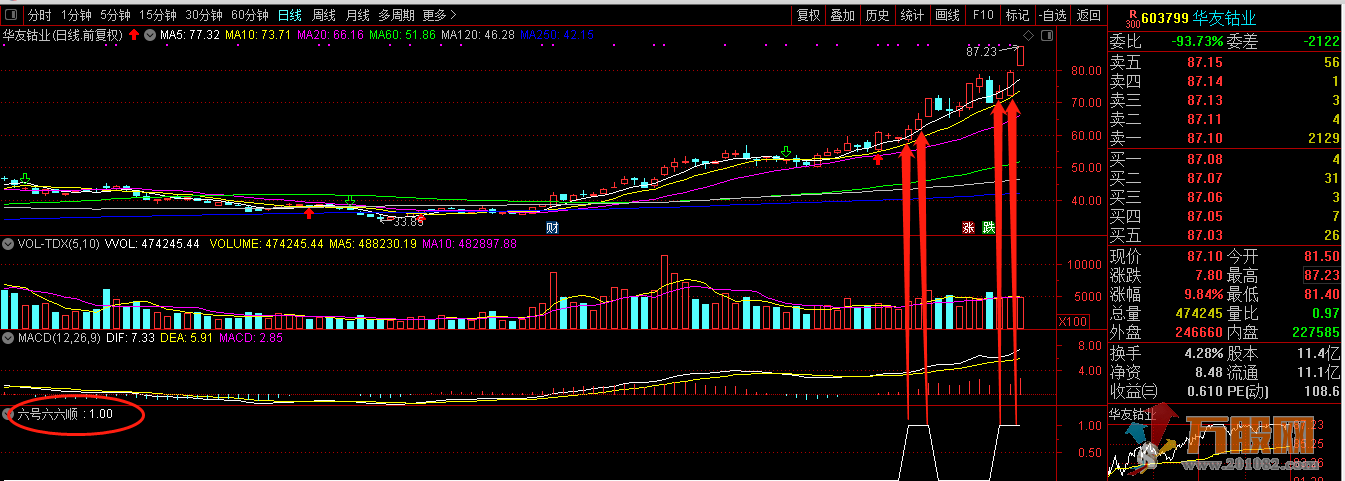Click the PE(动) value 108.6
Screen dimensions: 1345x481
[x=1320, y=392]
